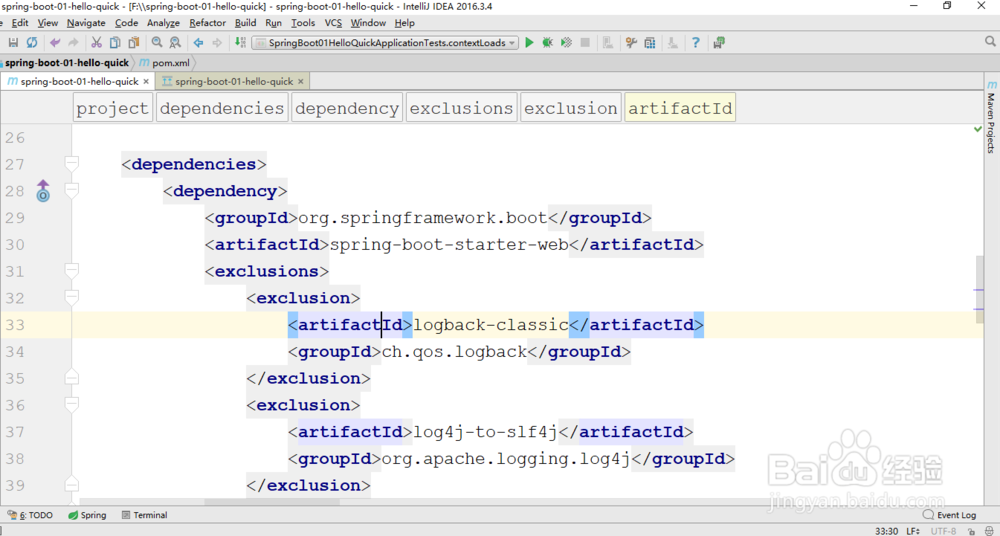Click the project XML breadcrumb
Image resolution: width=1000 pixels, height=536 pixels.
click(112, 108)
